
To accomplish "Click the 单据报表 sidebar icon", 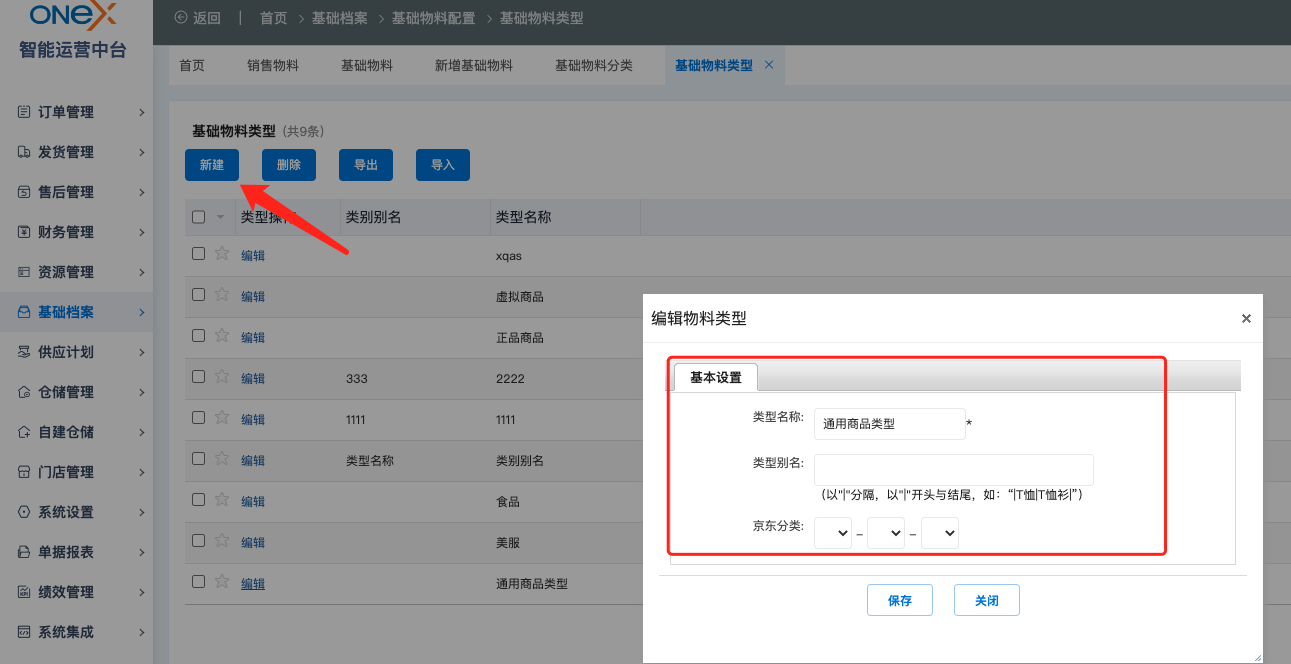I will pyautogui.click(x=24, y=552).
